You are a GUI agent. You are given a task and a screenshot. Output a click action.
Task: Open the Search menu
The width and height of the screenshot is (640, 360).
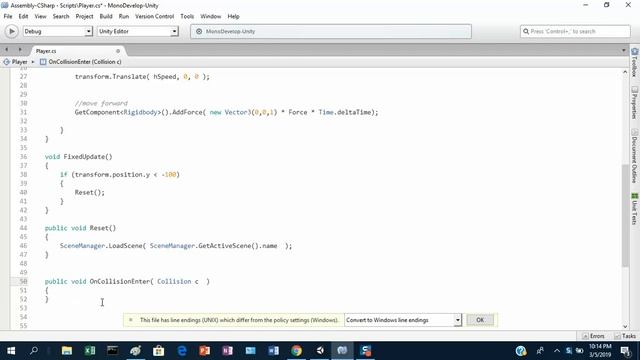pyautogui.click(x=61, y=16)
